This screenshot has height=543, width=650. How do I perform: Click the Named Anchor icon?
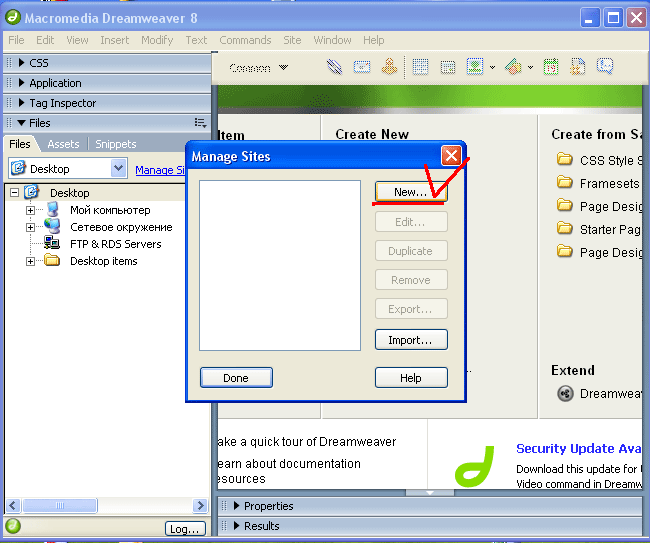pos(389,67)
